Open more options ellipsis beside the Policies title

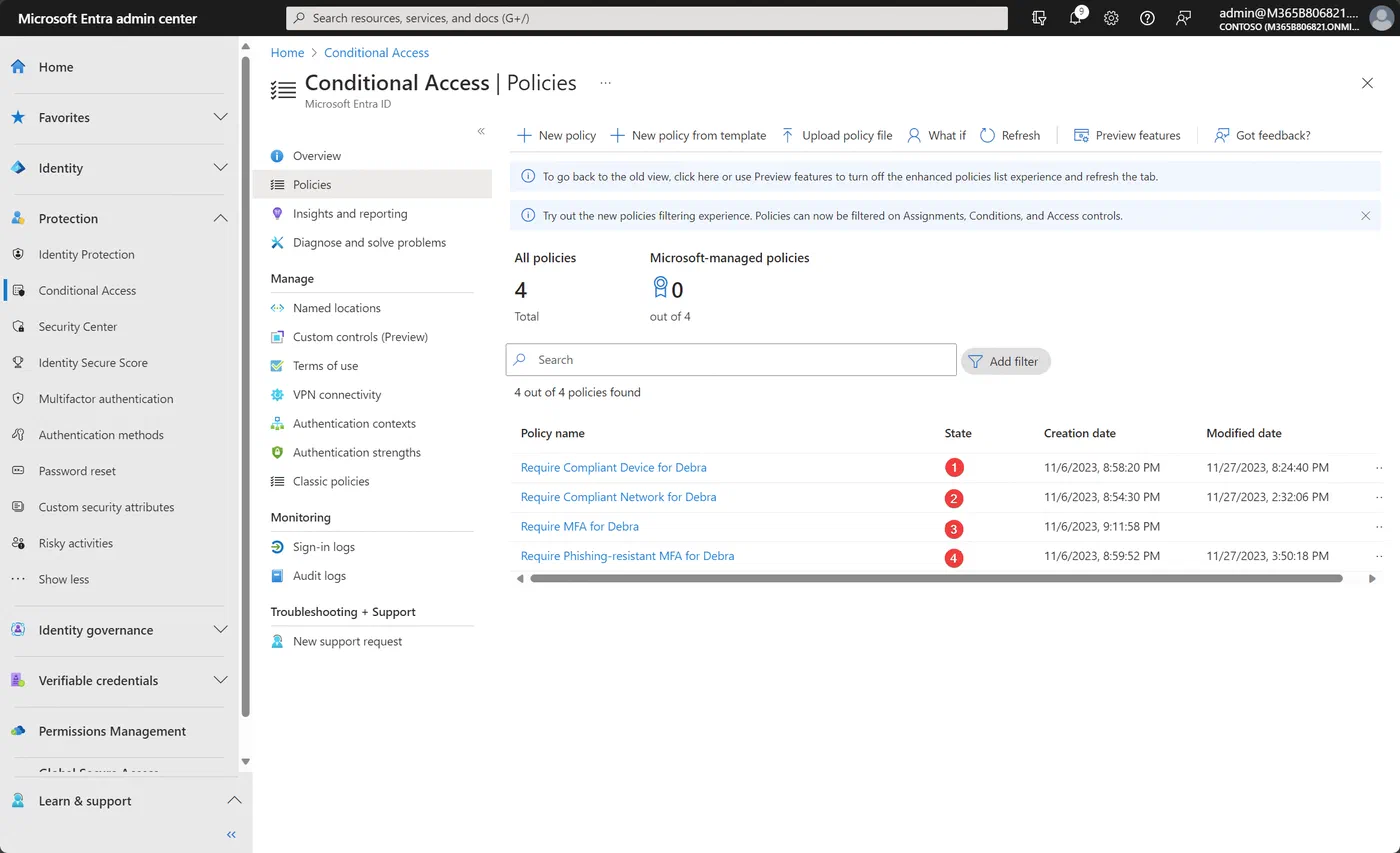click(605, 83)
